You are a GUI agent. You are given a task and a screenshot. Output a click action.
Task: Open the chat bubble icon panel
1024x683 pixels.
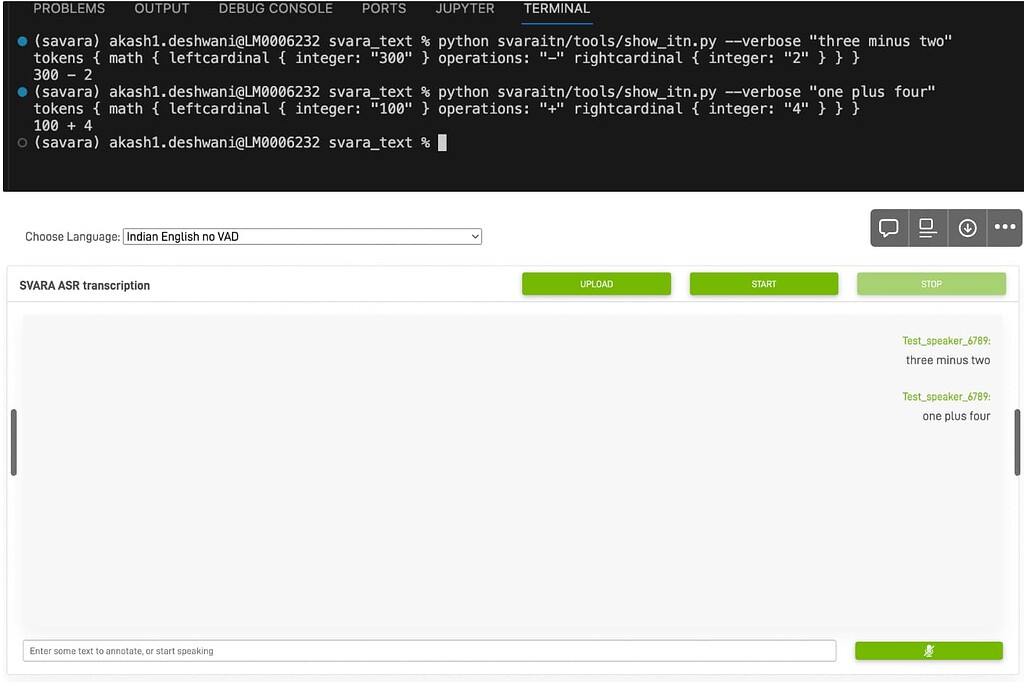[x=888, y=227]
